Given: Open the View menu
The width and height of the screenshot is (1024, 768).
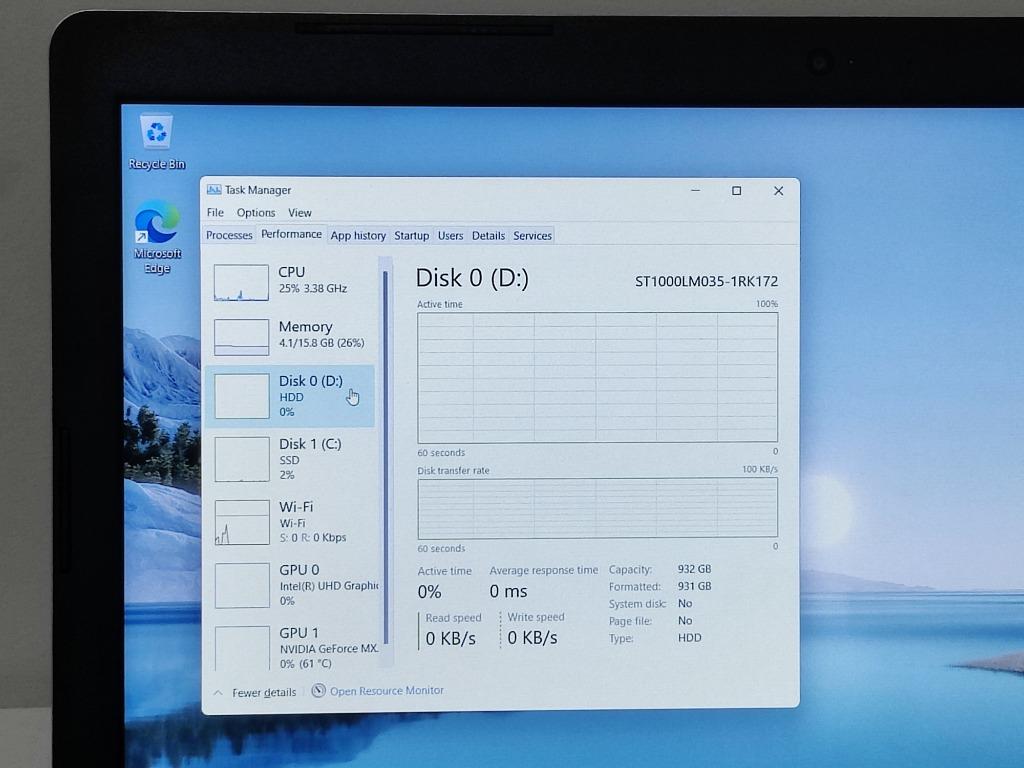Looking at the screenshot, I should [x=300, y=212].
